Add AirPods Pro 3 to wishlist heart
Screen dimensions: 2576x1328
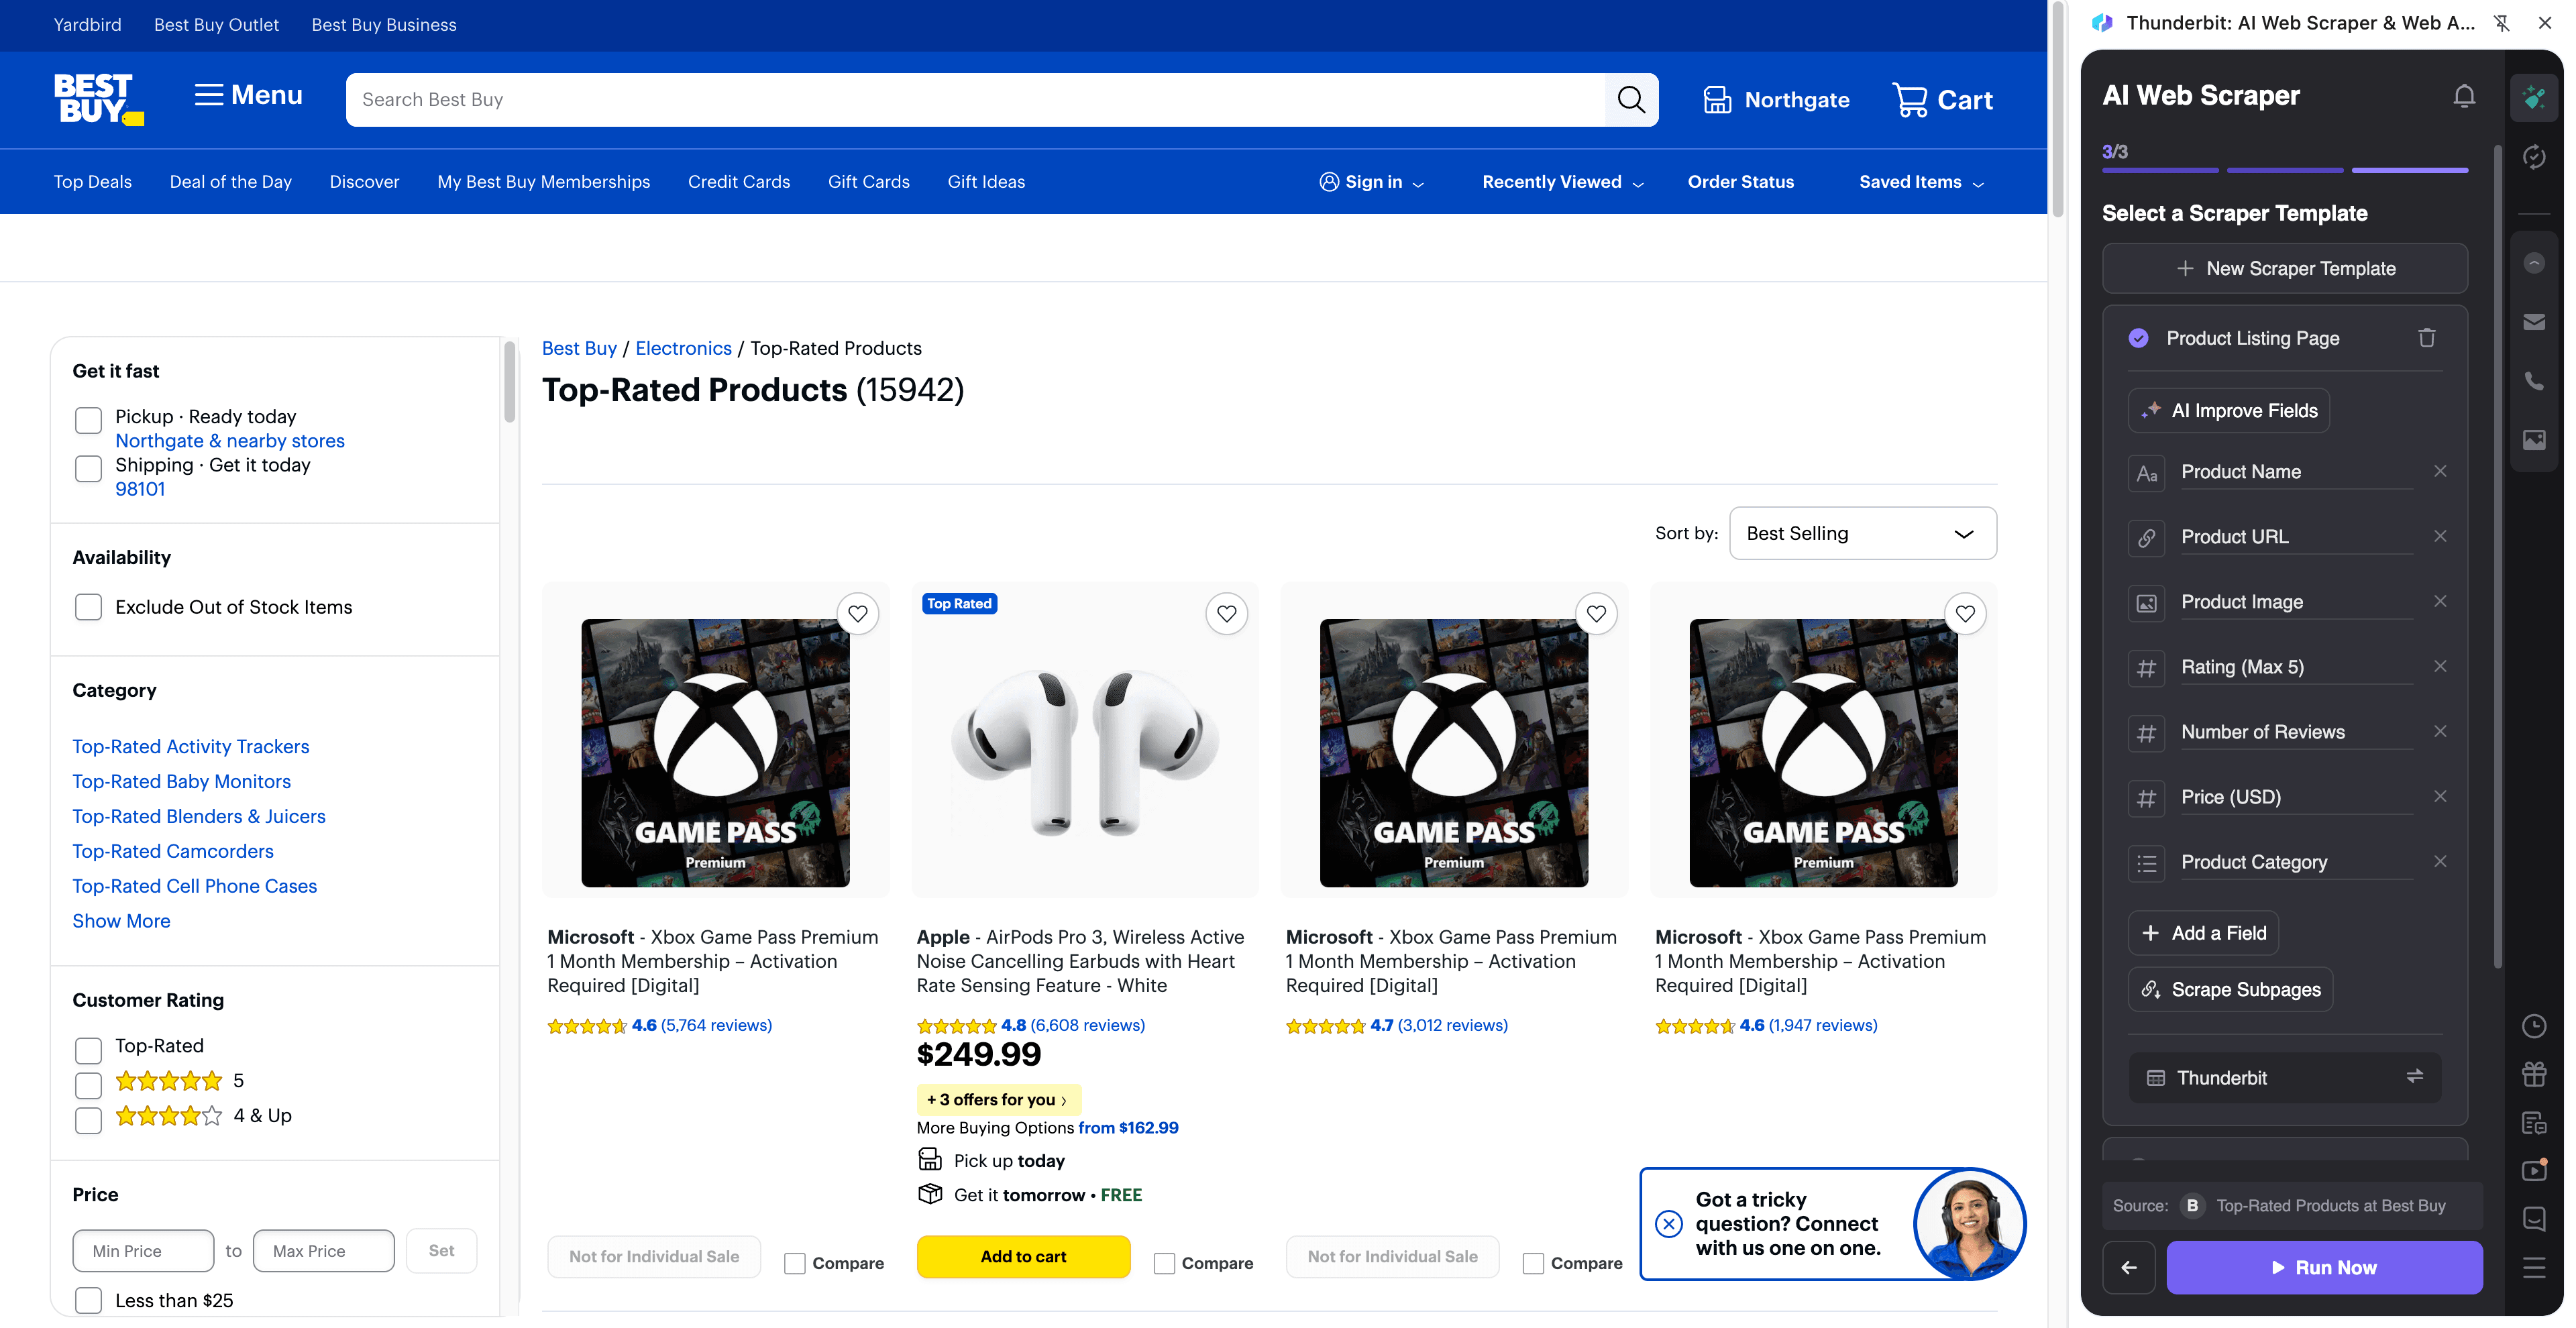pyautogui.click(x=1227, y=613)
